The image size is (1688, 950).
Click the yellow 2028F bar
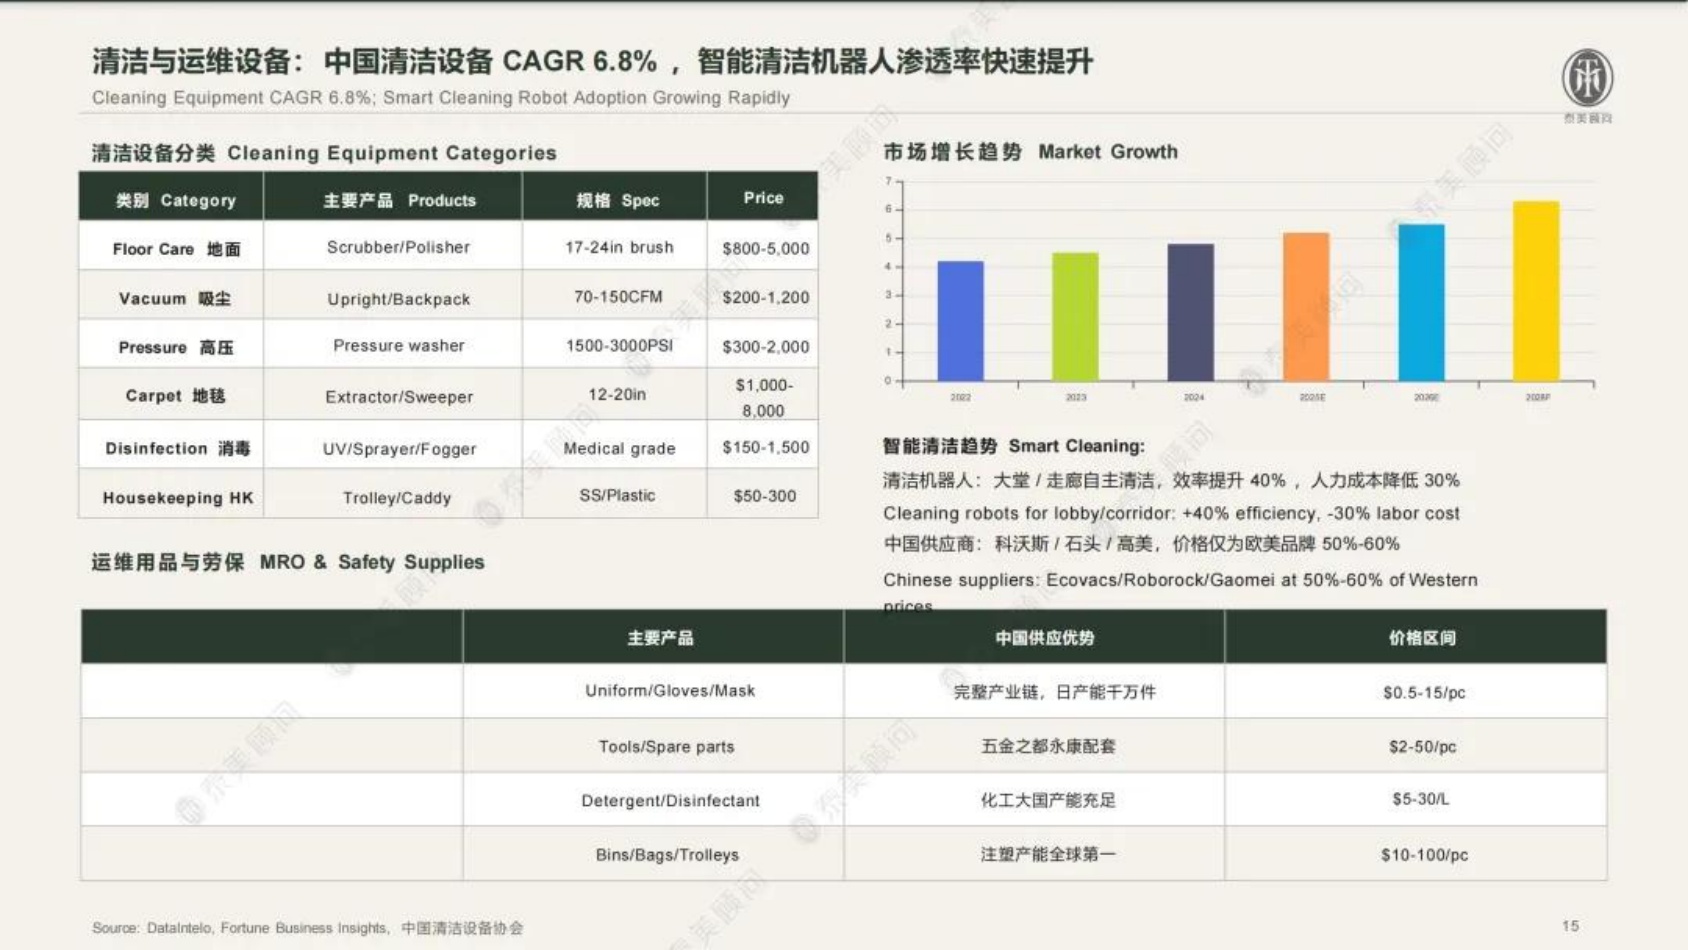pos(1536,291)
